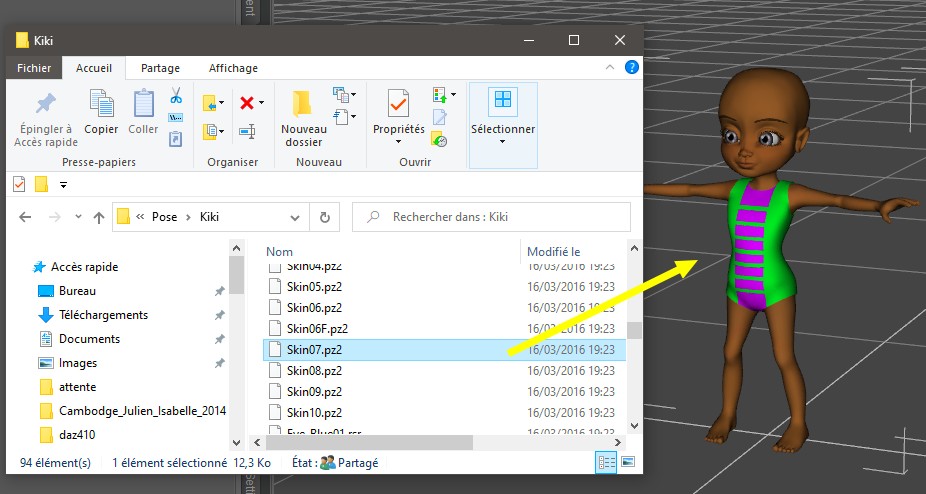Click quick access toolbar new folder icon
The height and width of the screenshot is (494, 926).
click(x=41, y=184)
